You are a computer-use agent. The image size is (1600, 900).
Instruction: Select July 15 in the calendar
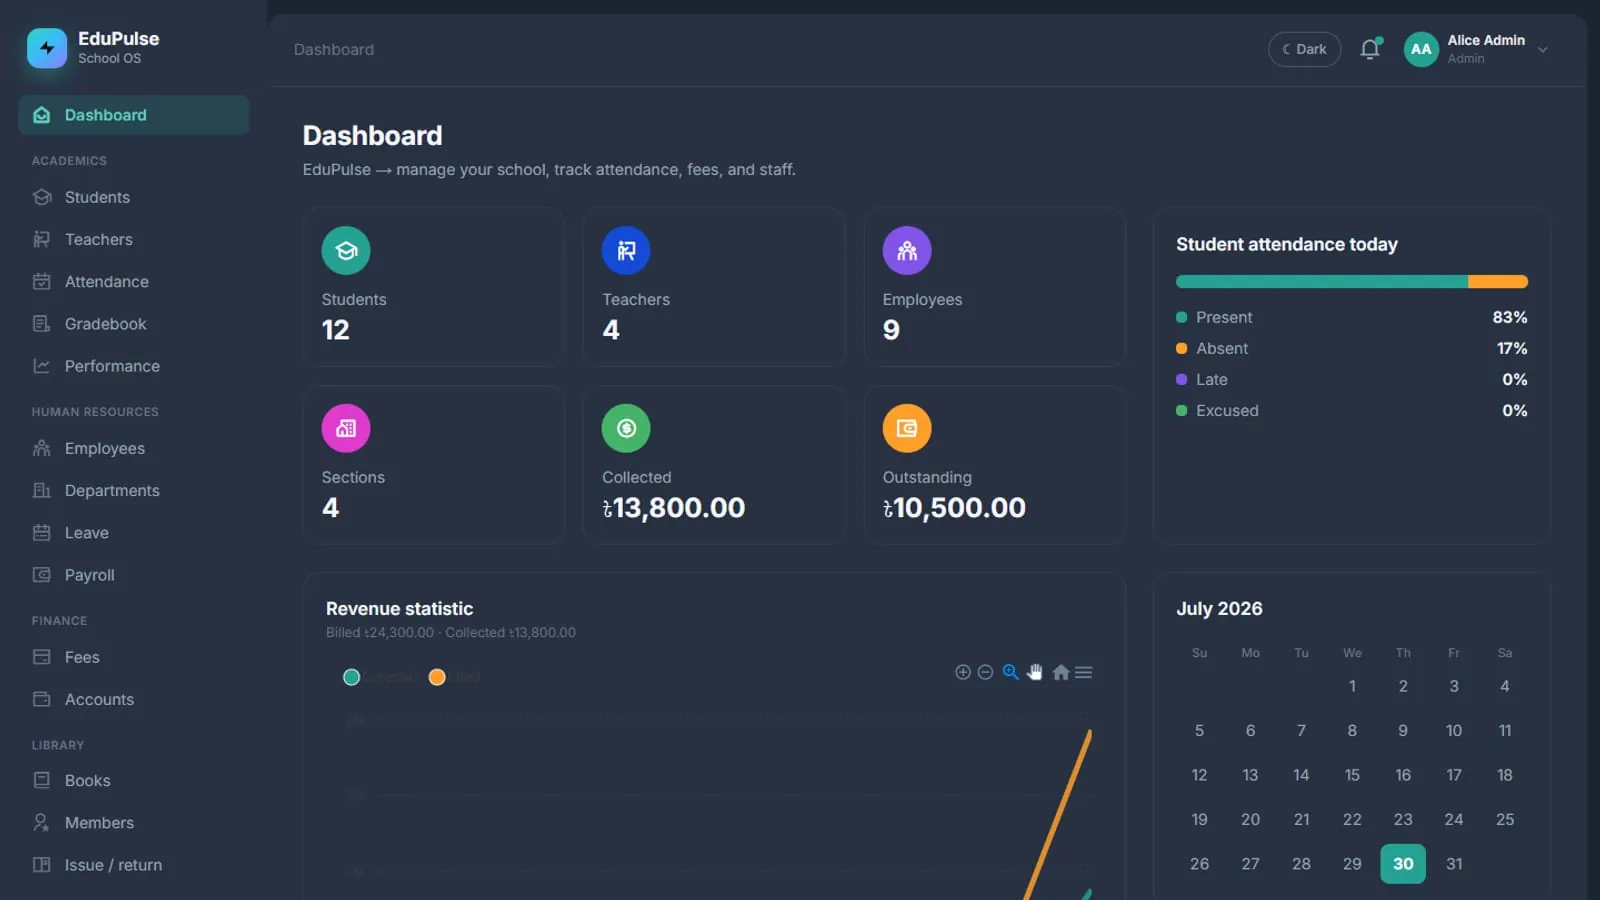pyautogui.click(x=1352, y=775)
